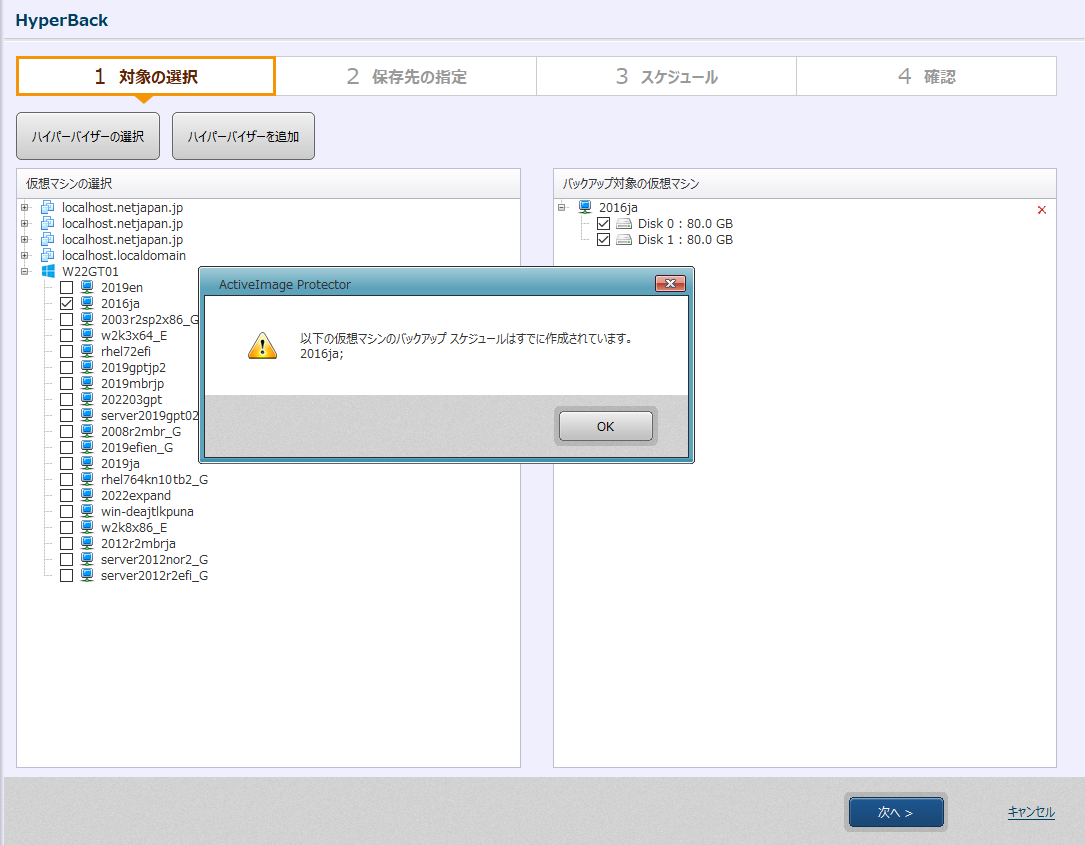The image size is (1085, 845).
Task: Check the rhel764kn10tb2_G checkbox
Action: (66, 479)
